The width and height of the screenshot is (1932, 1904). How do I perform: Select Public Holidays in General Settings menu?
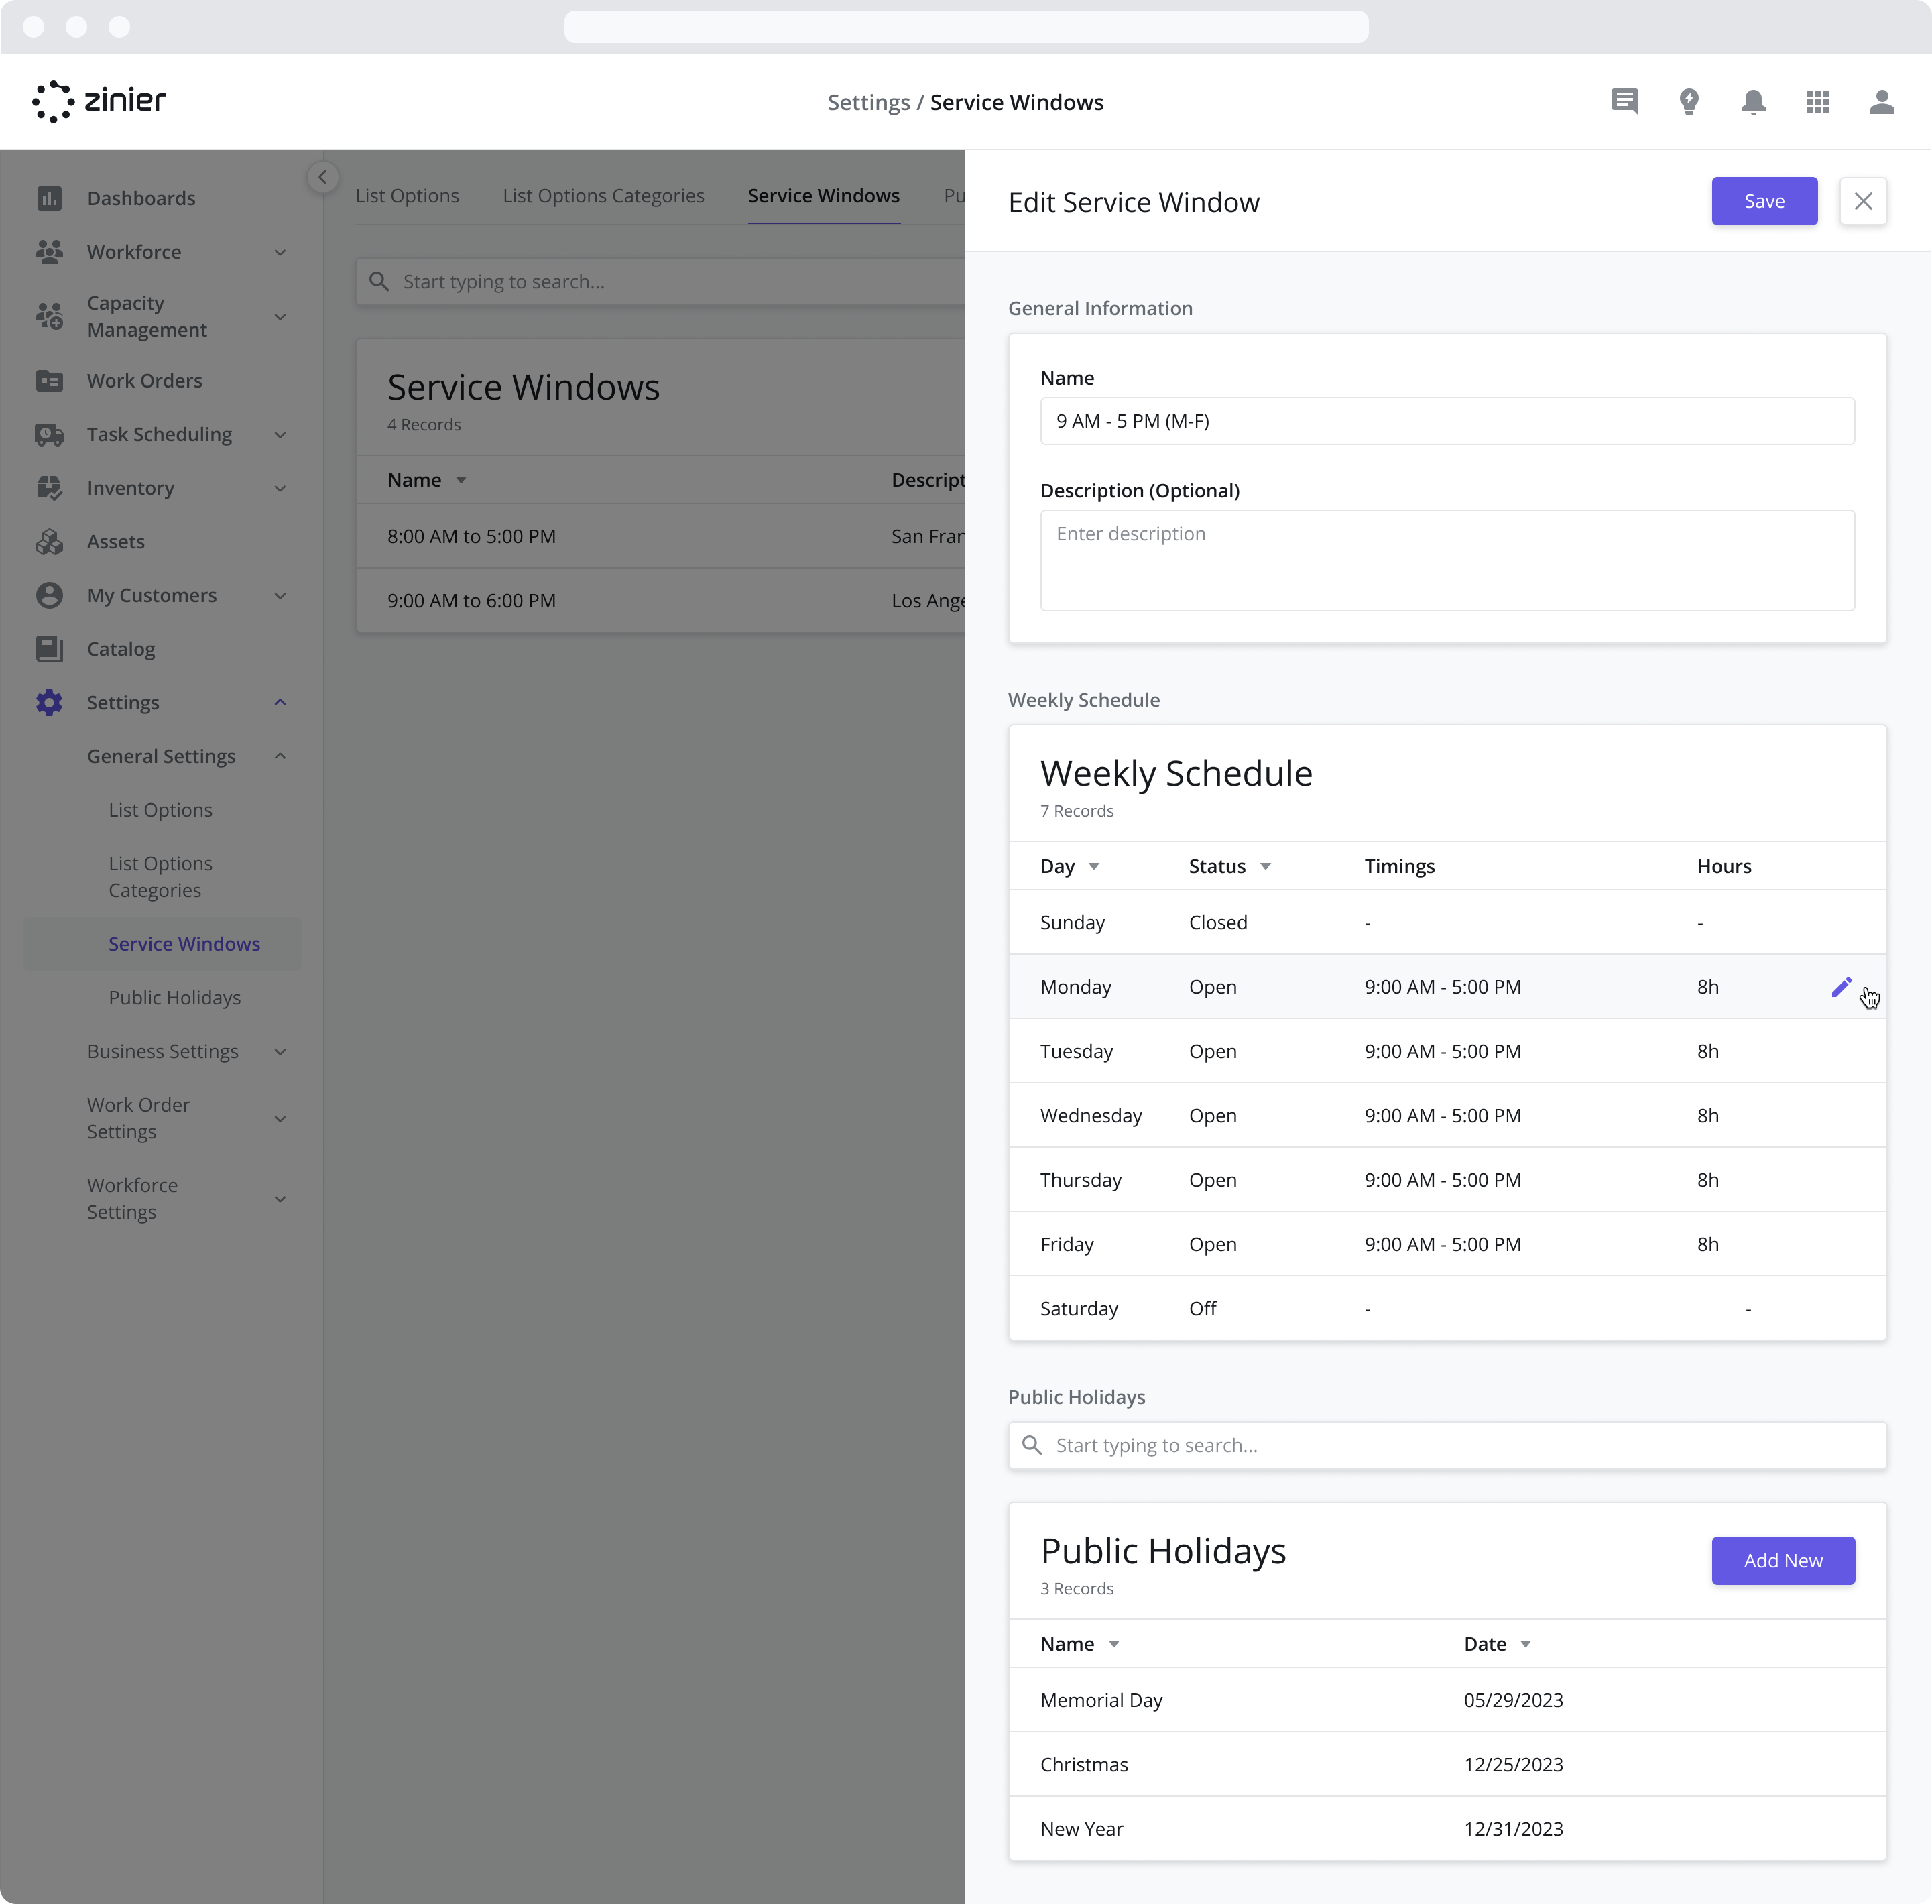pyautogui.click(x=175, y=997)
